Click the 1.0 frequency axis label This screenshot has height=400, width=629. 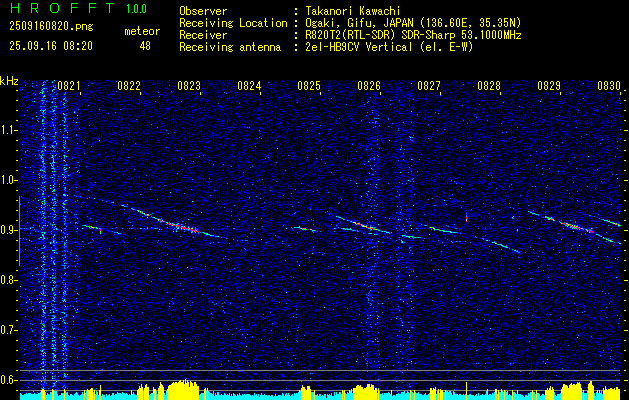(9, 181)
